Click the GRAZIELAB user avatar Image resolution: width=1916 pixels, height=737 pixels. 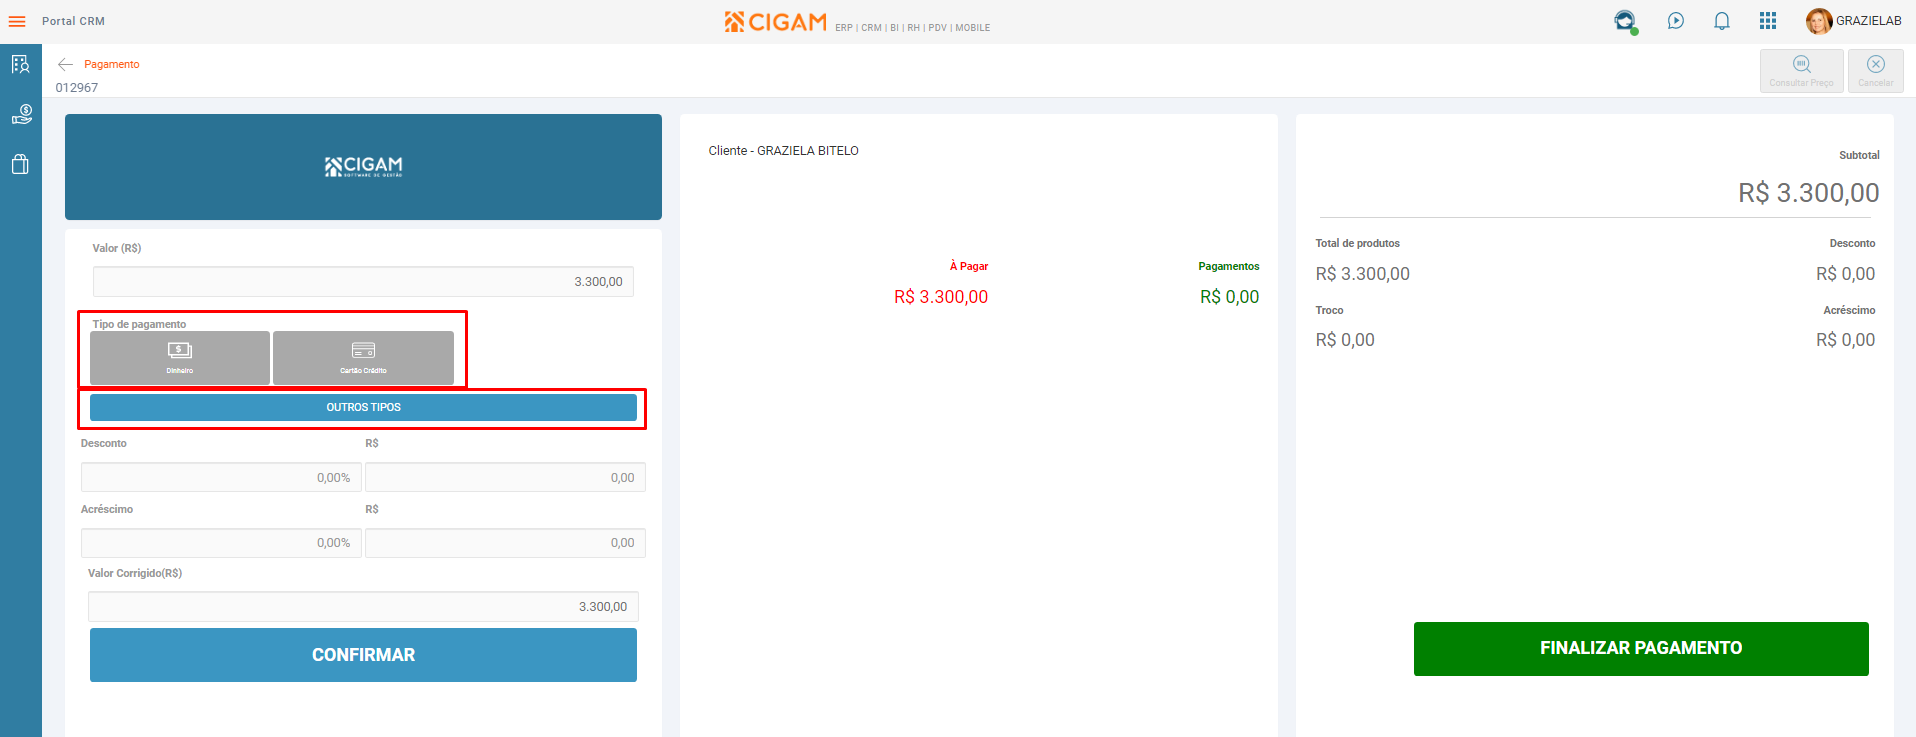point(1819,21)
